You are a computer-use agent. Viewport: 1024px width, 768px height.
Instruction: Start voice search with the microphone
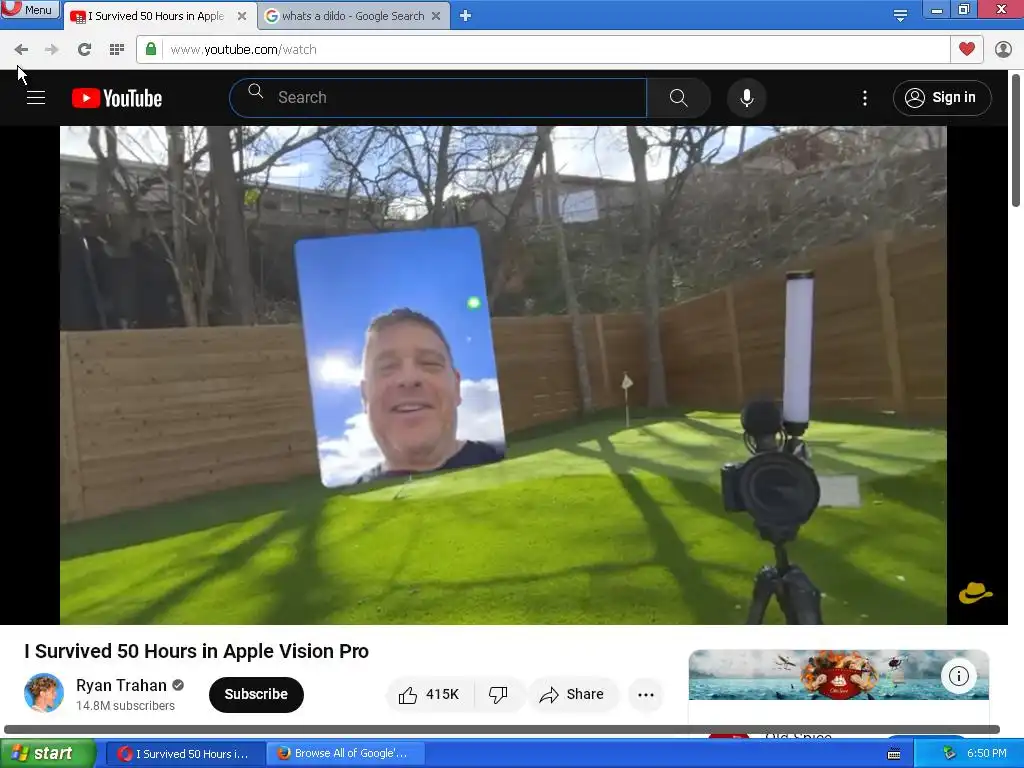[746, 98]
